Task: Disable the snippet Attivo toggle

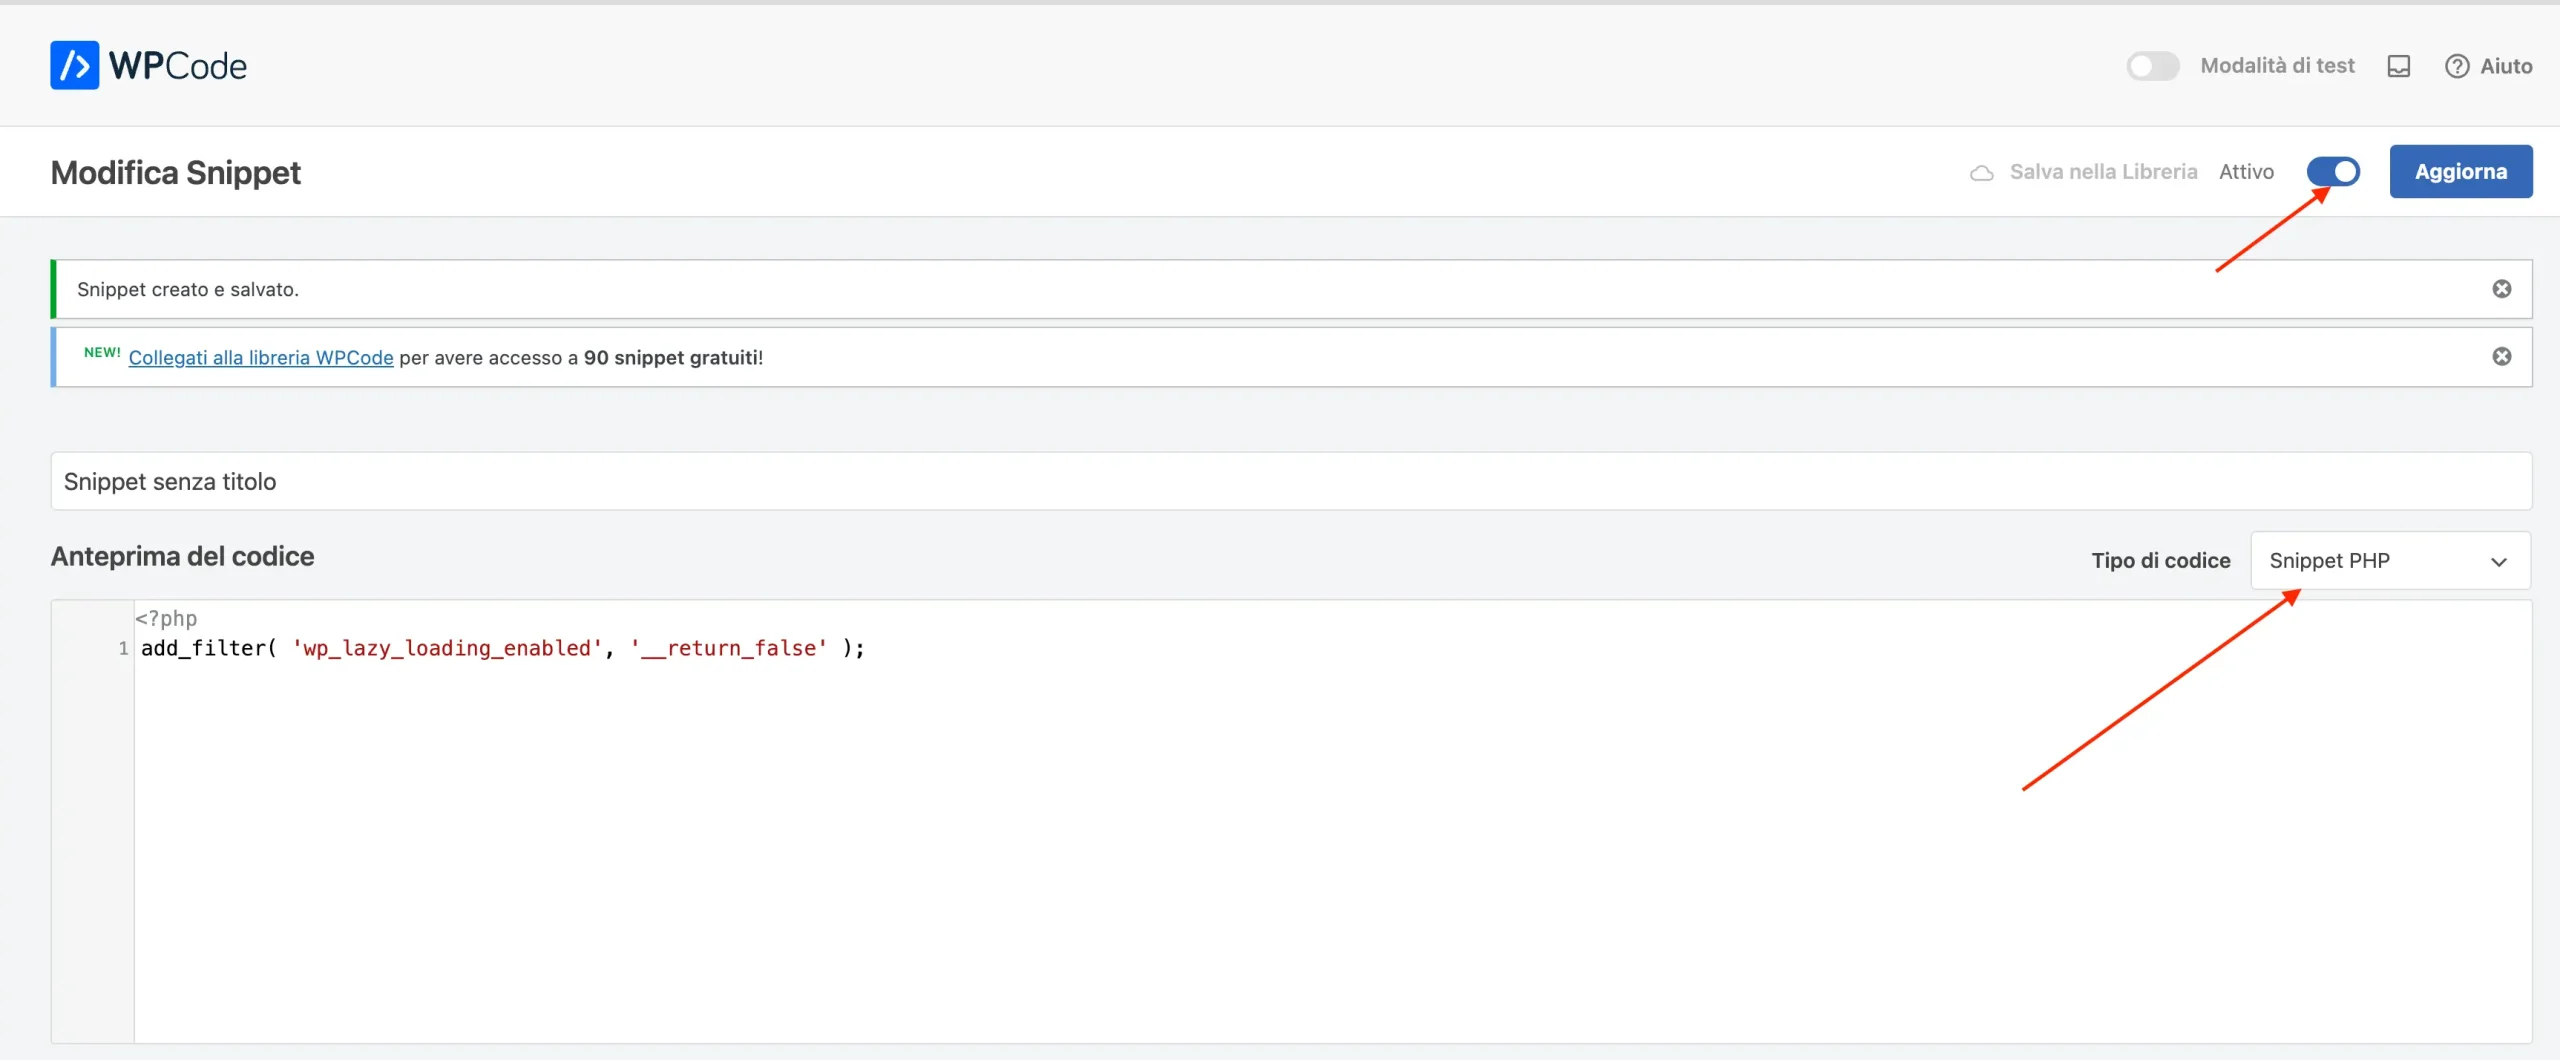Action: (x=2334, y=171)
